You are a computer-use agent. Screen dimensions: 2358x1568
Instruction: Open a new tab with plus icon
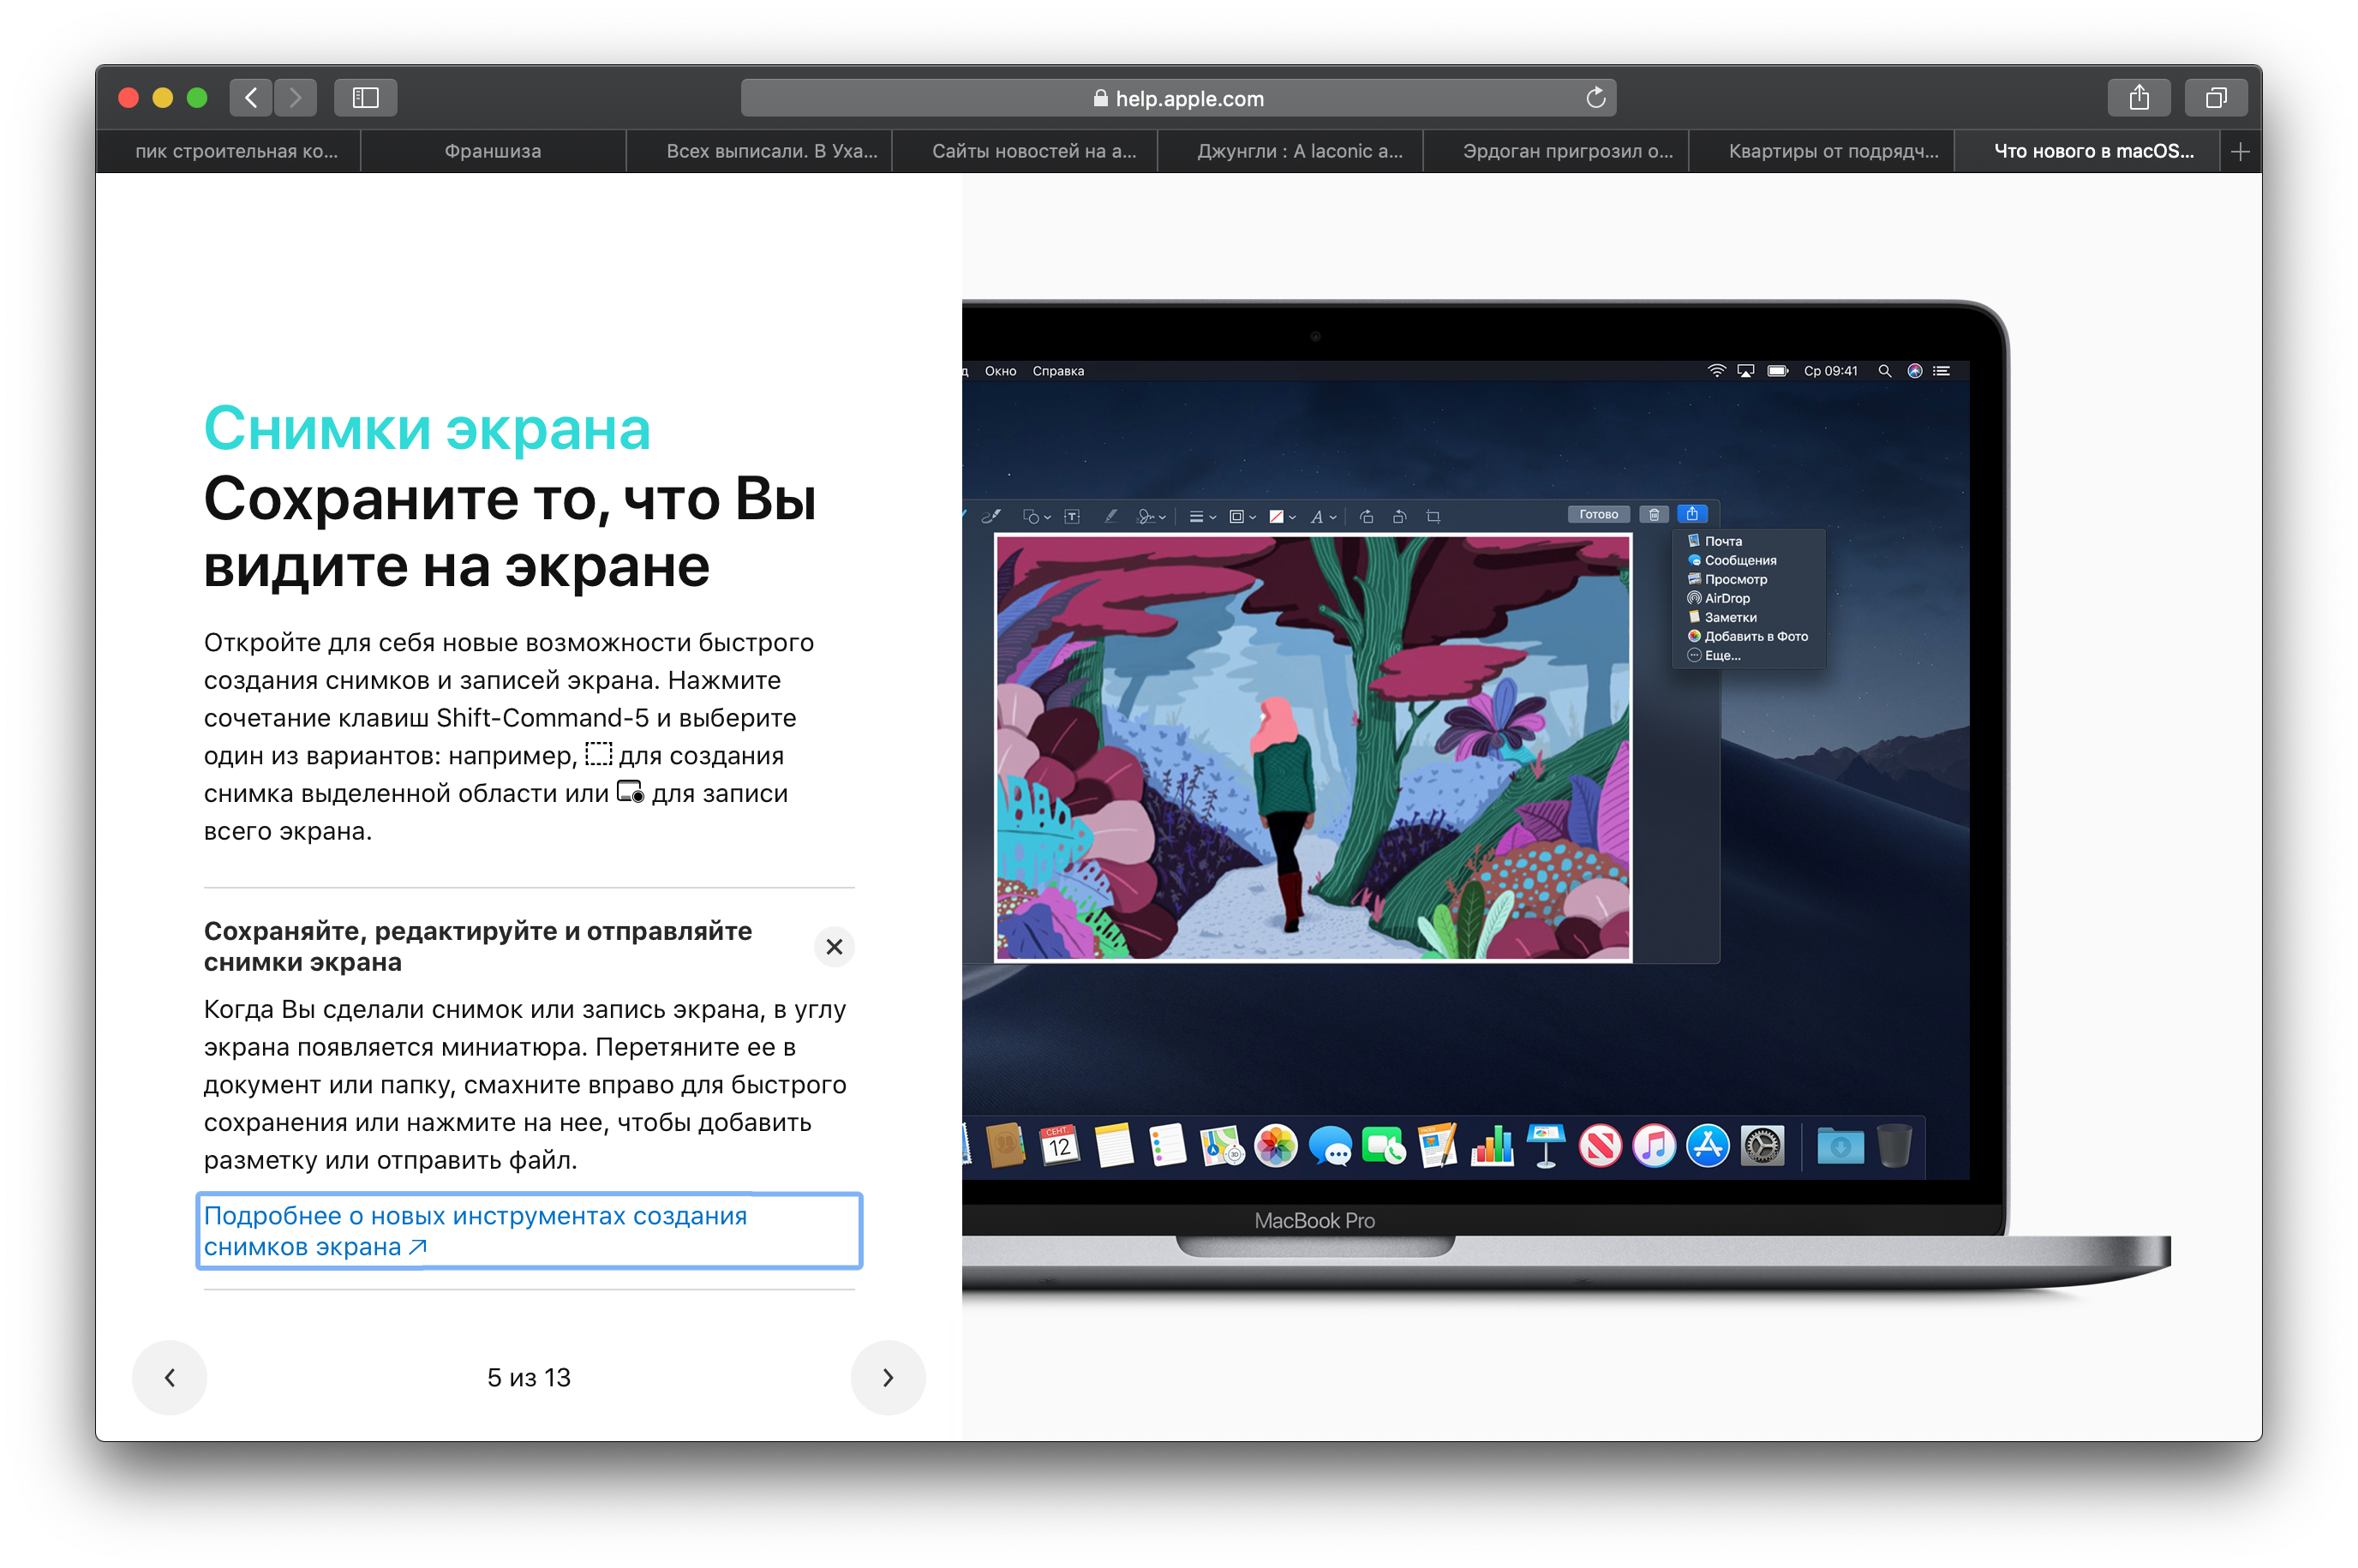[2240, 152]
